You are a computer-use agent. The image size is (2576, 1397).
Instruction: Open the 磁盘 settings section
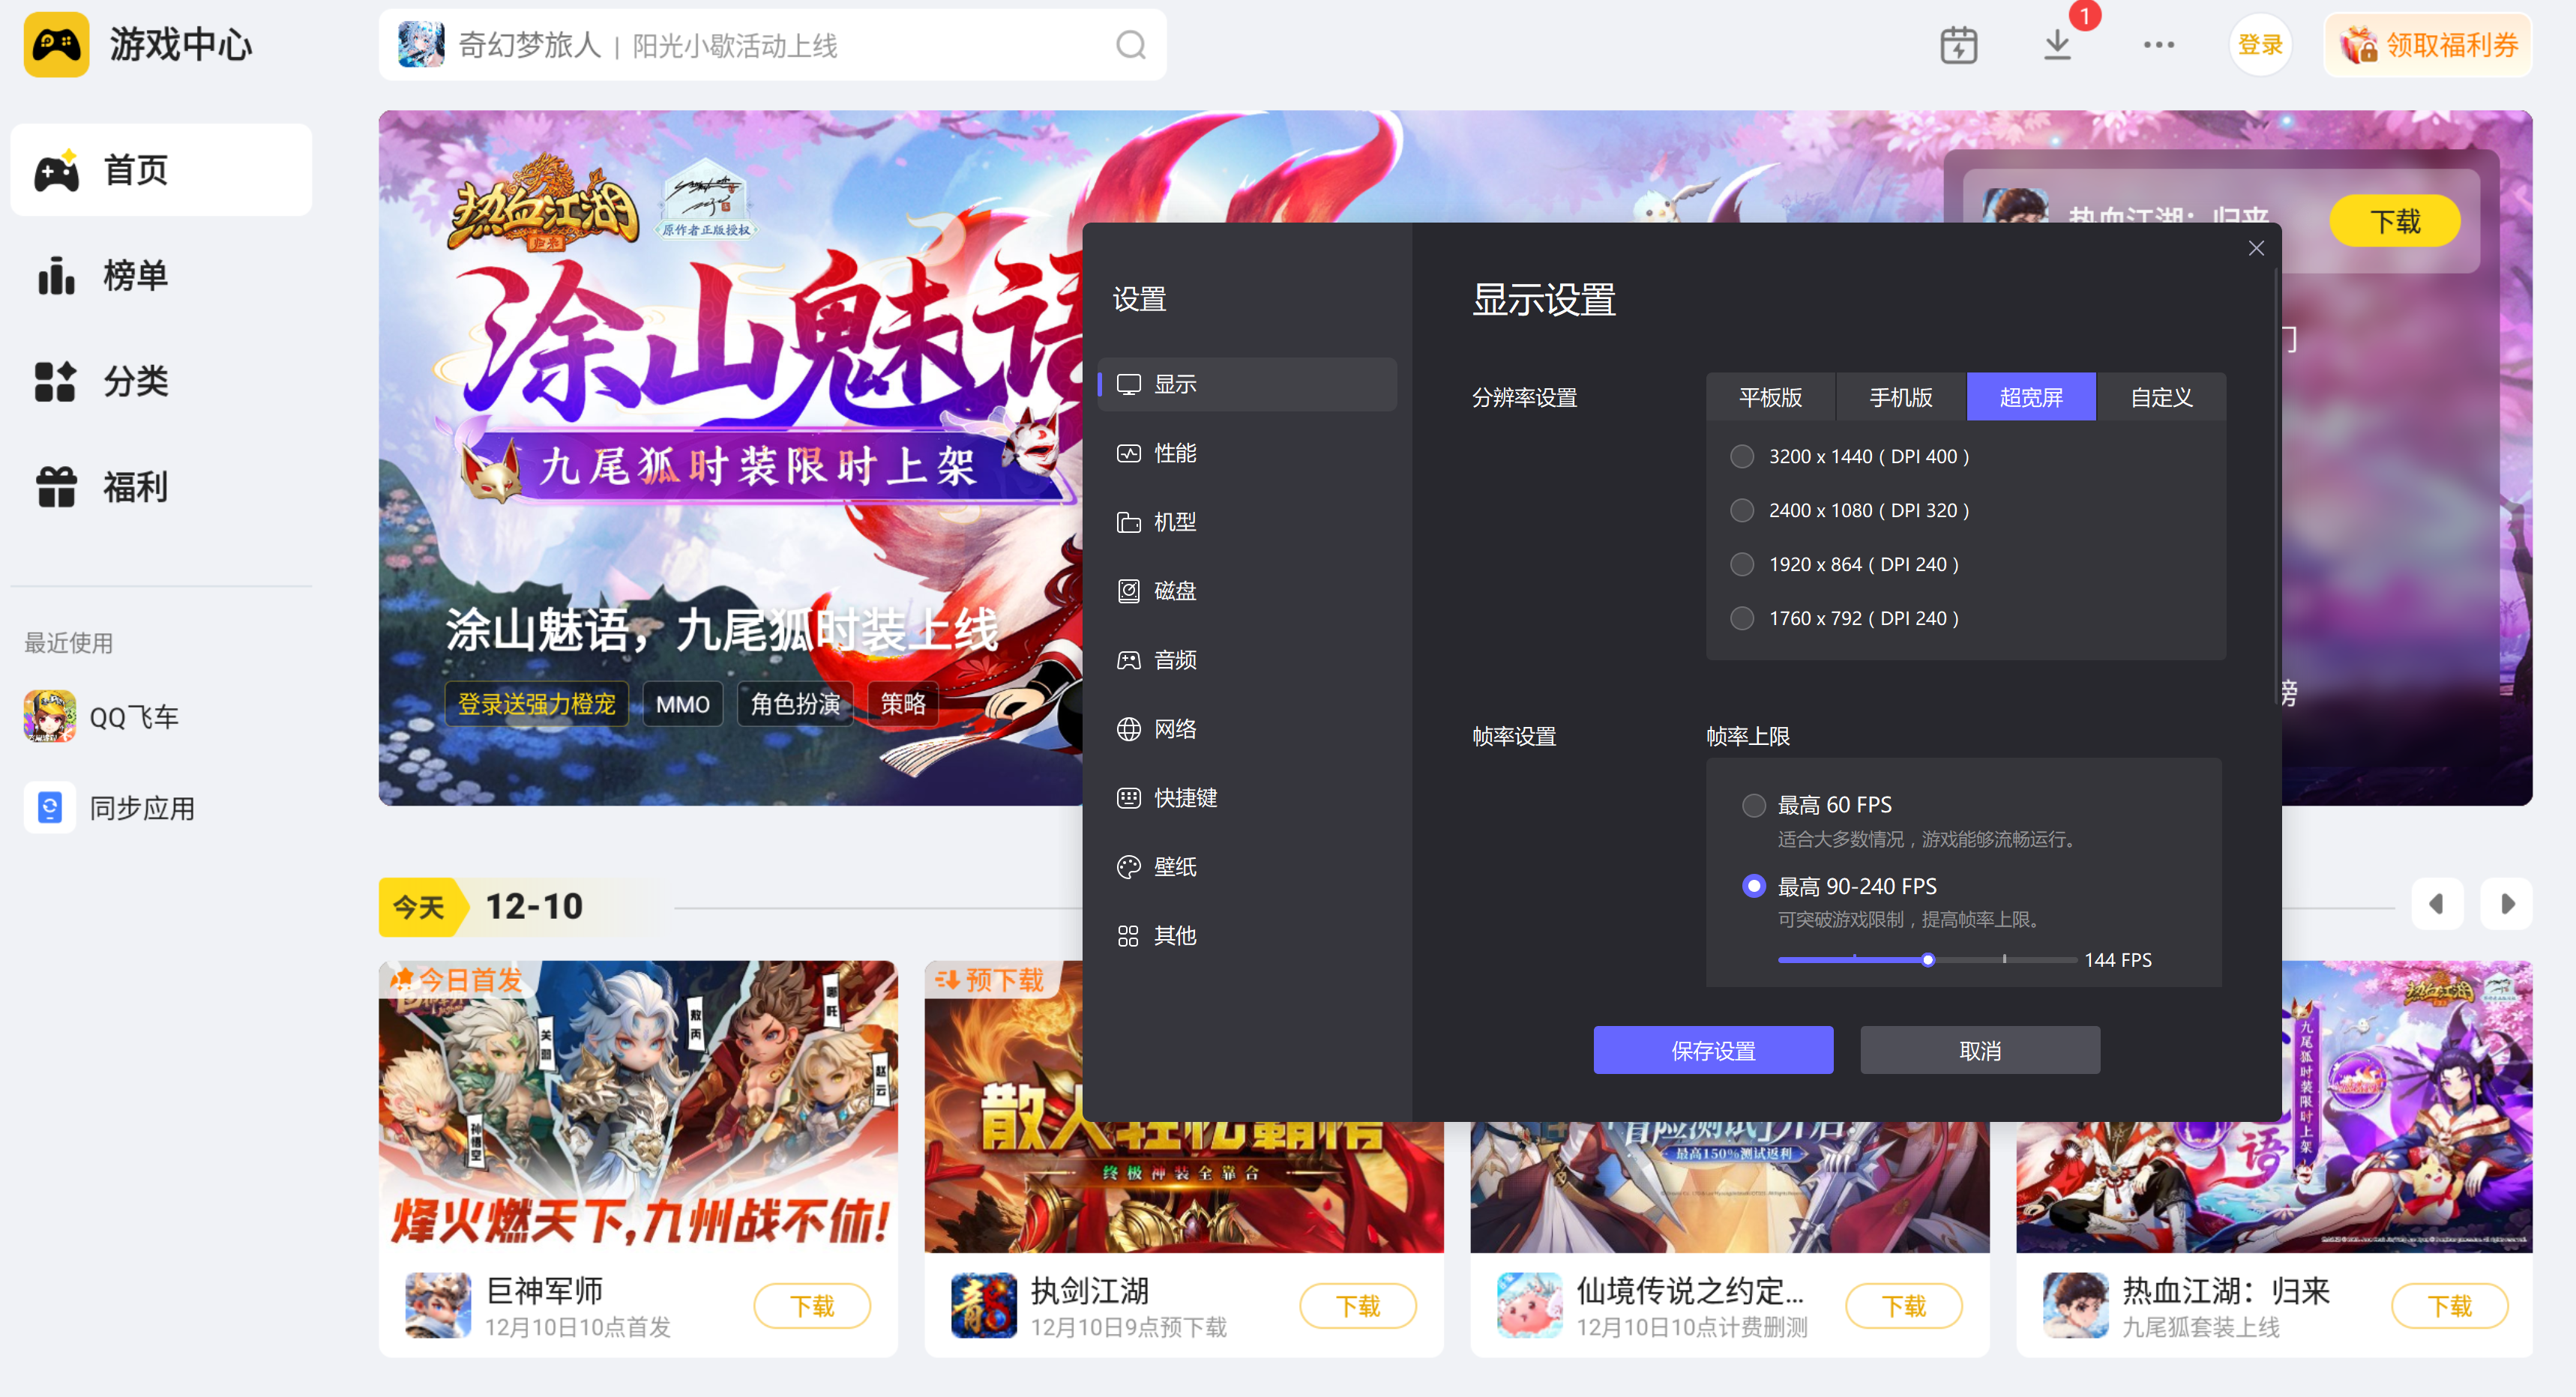[x=1176, y=590]
